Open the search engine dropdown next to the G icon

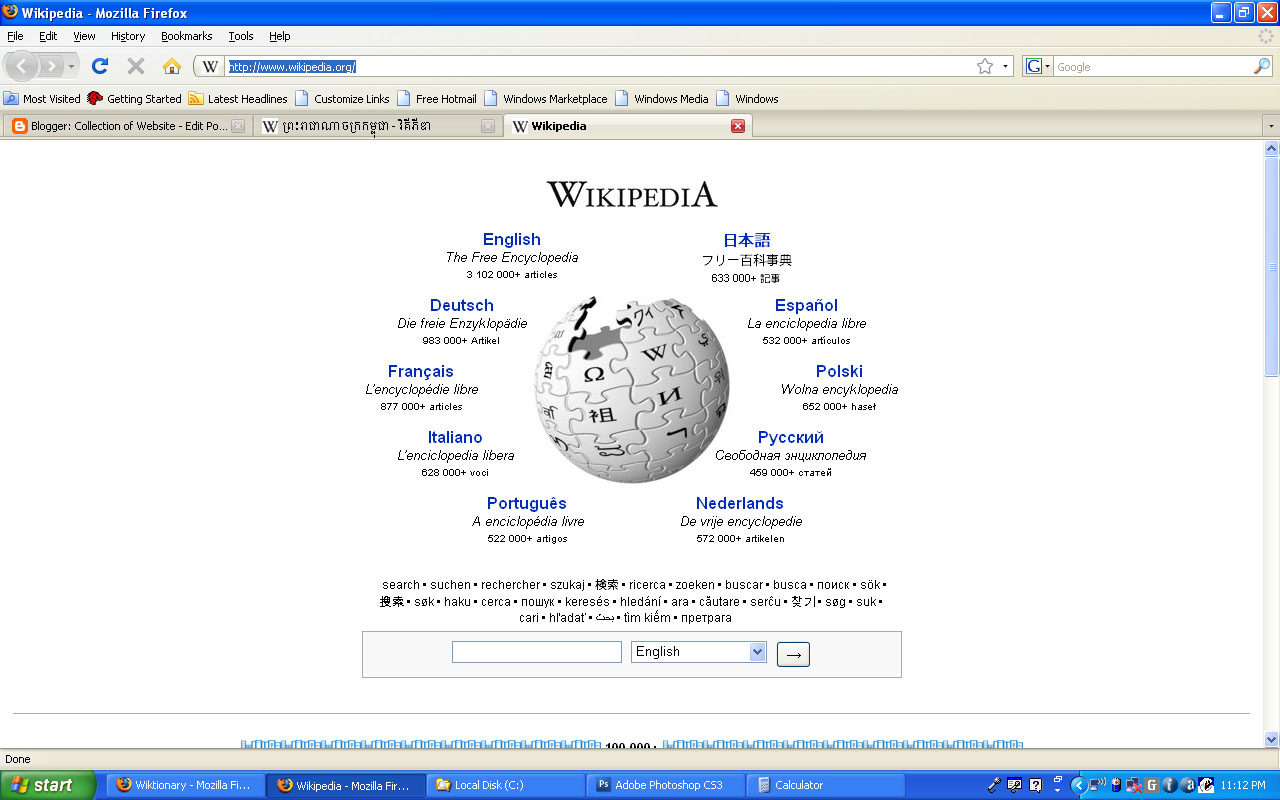click(1048, 66)
